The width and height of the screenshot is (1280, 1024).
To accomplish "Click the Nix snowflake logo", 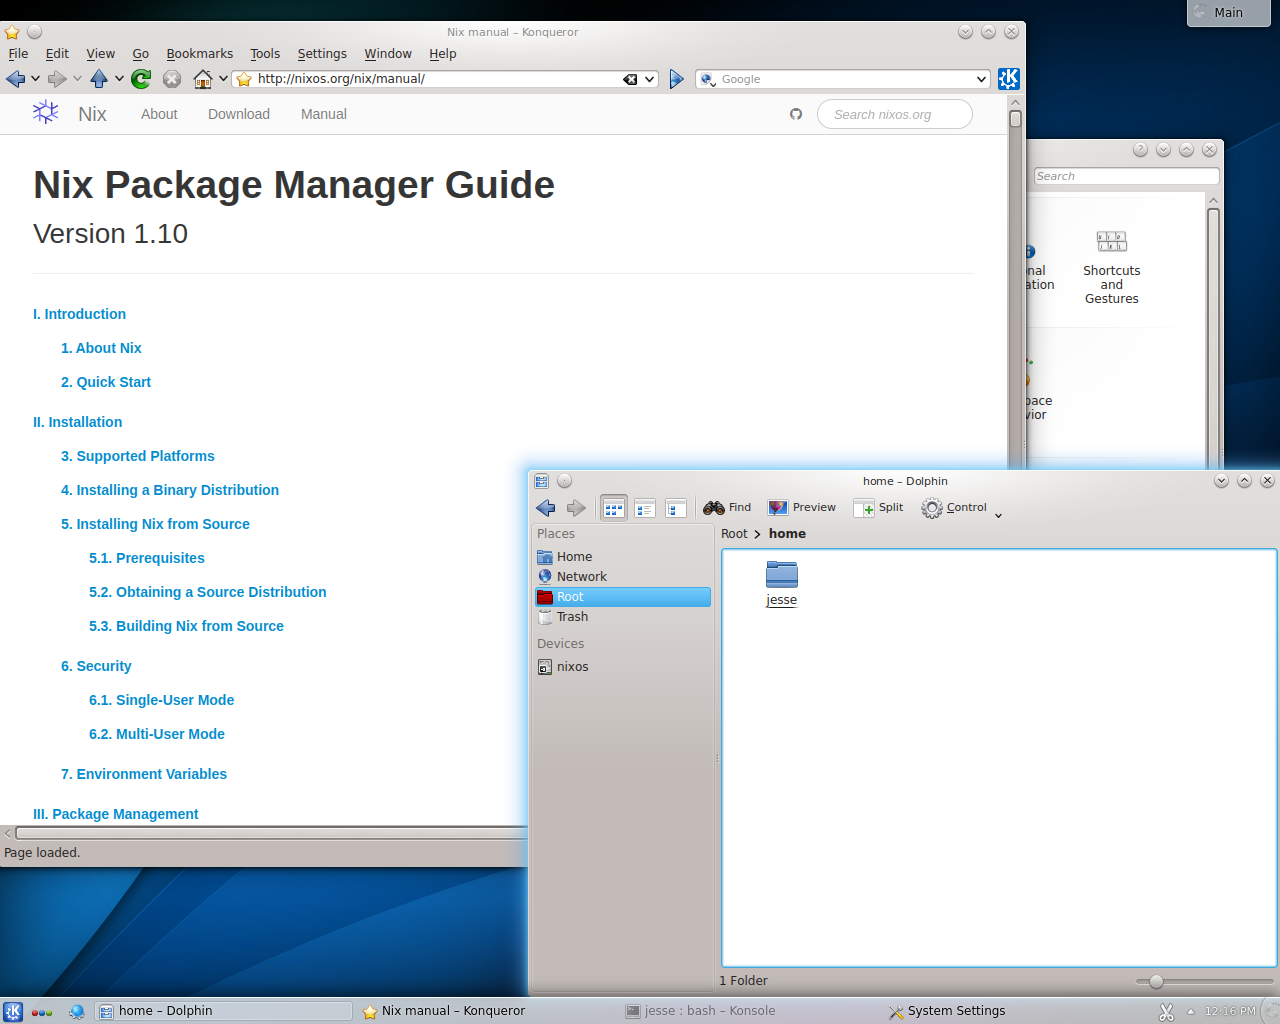I will pyautogui.click(x=46, y=113).
